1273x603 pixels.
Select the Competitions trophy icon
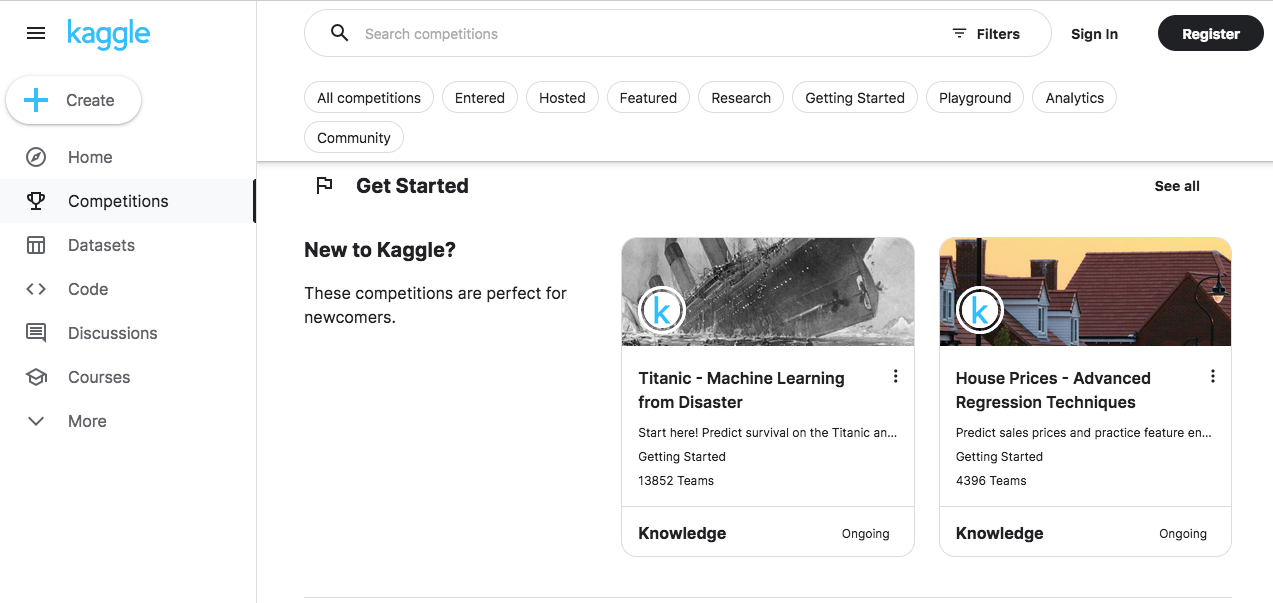36,201
